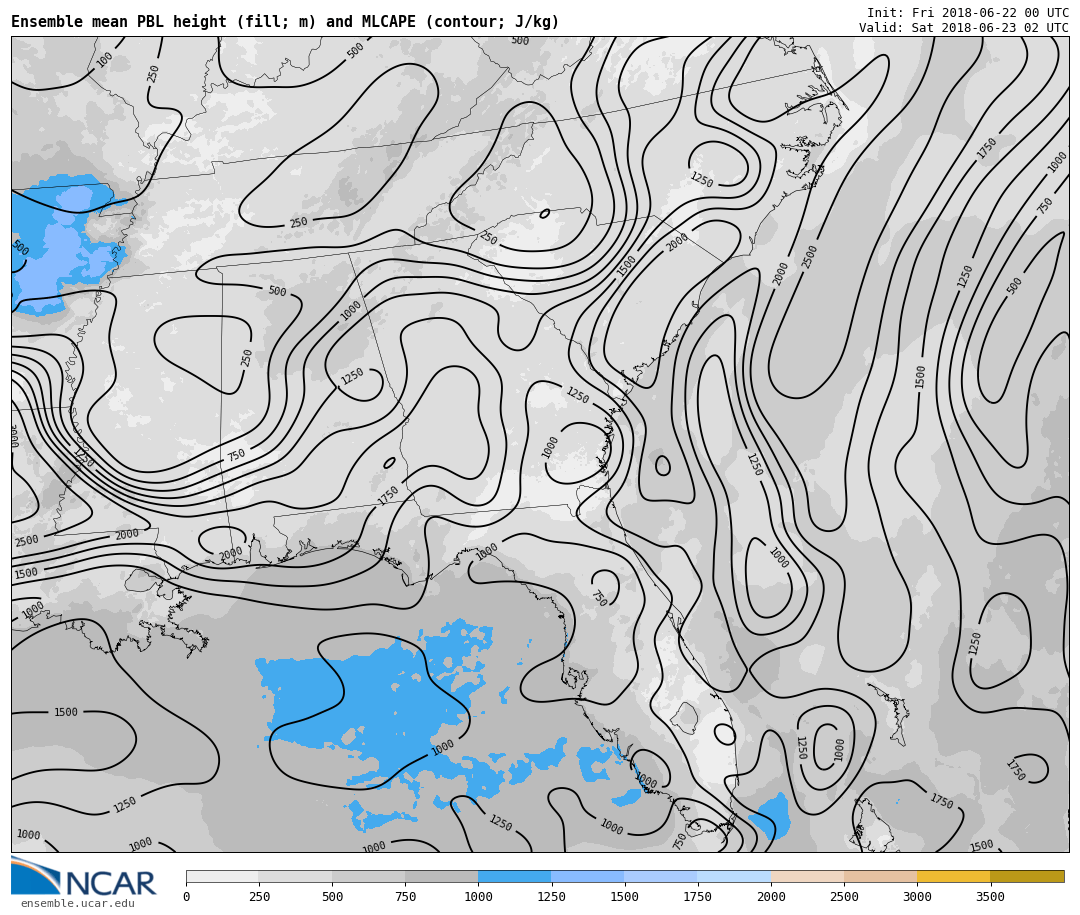
Task: Pick the 1500–1750 light blue colorbar swatch
Action: pos(661,876)
